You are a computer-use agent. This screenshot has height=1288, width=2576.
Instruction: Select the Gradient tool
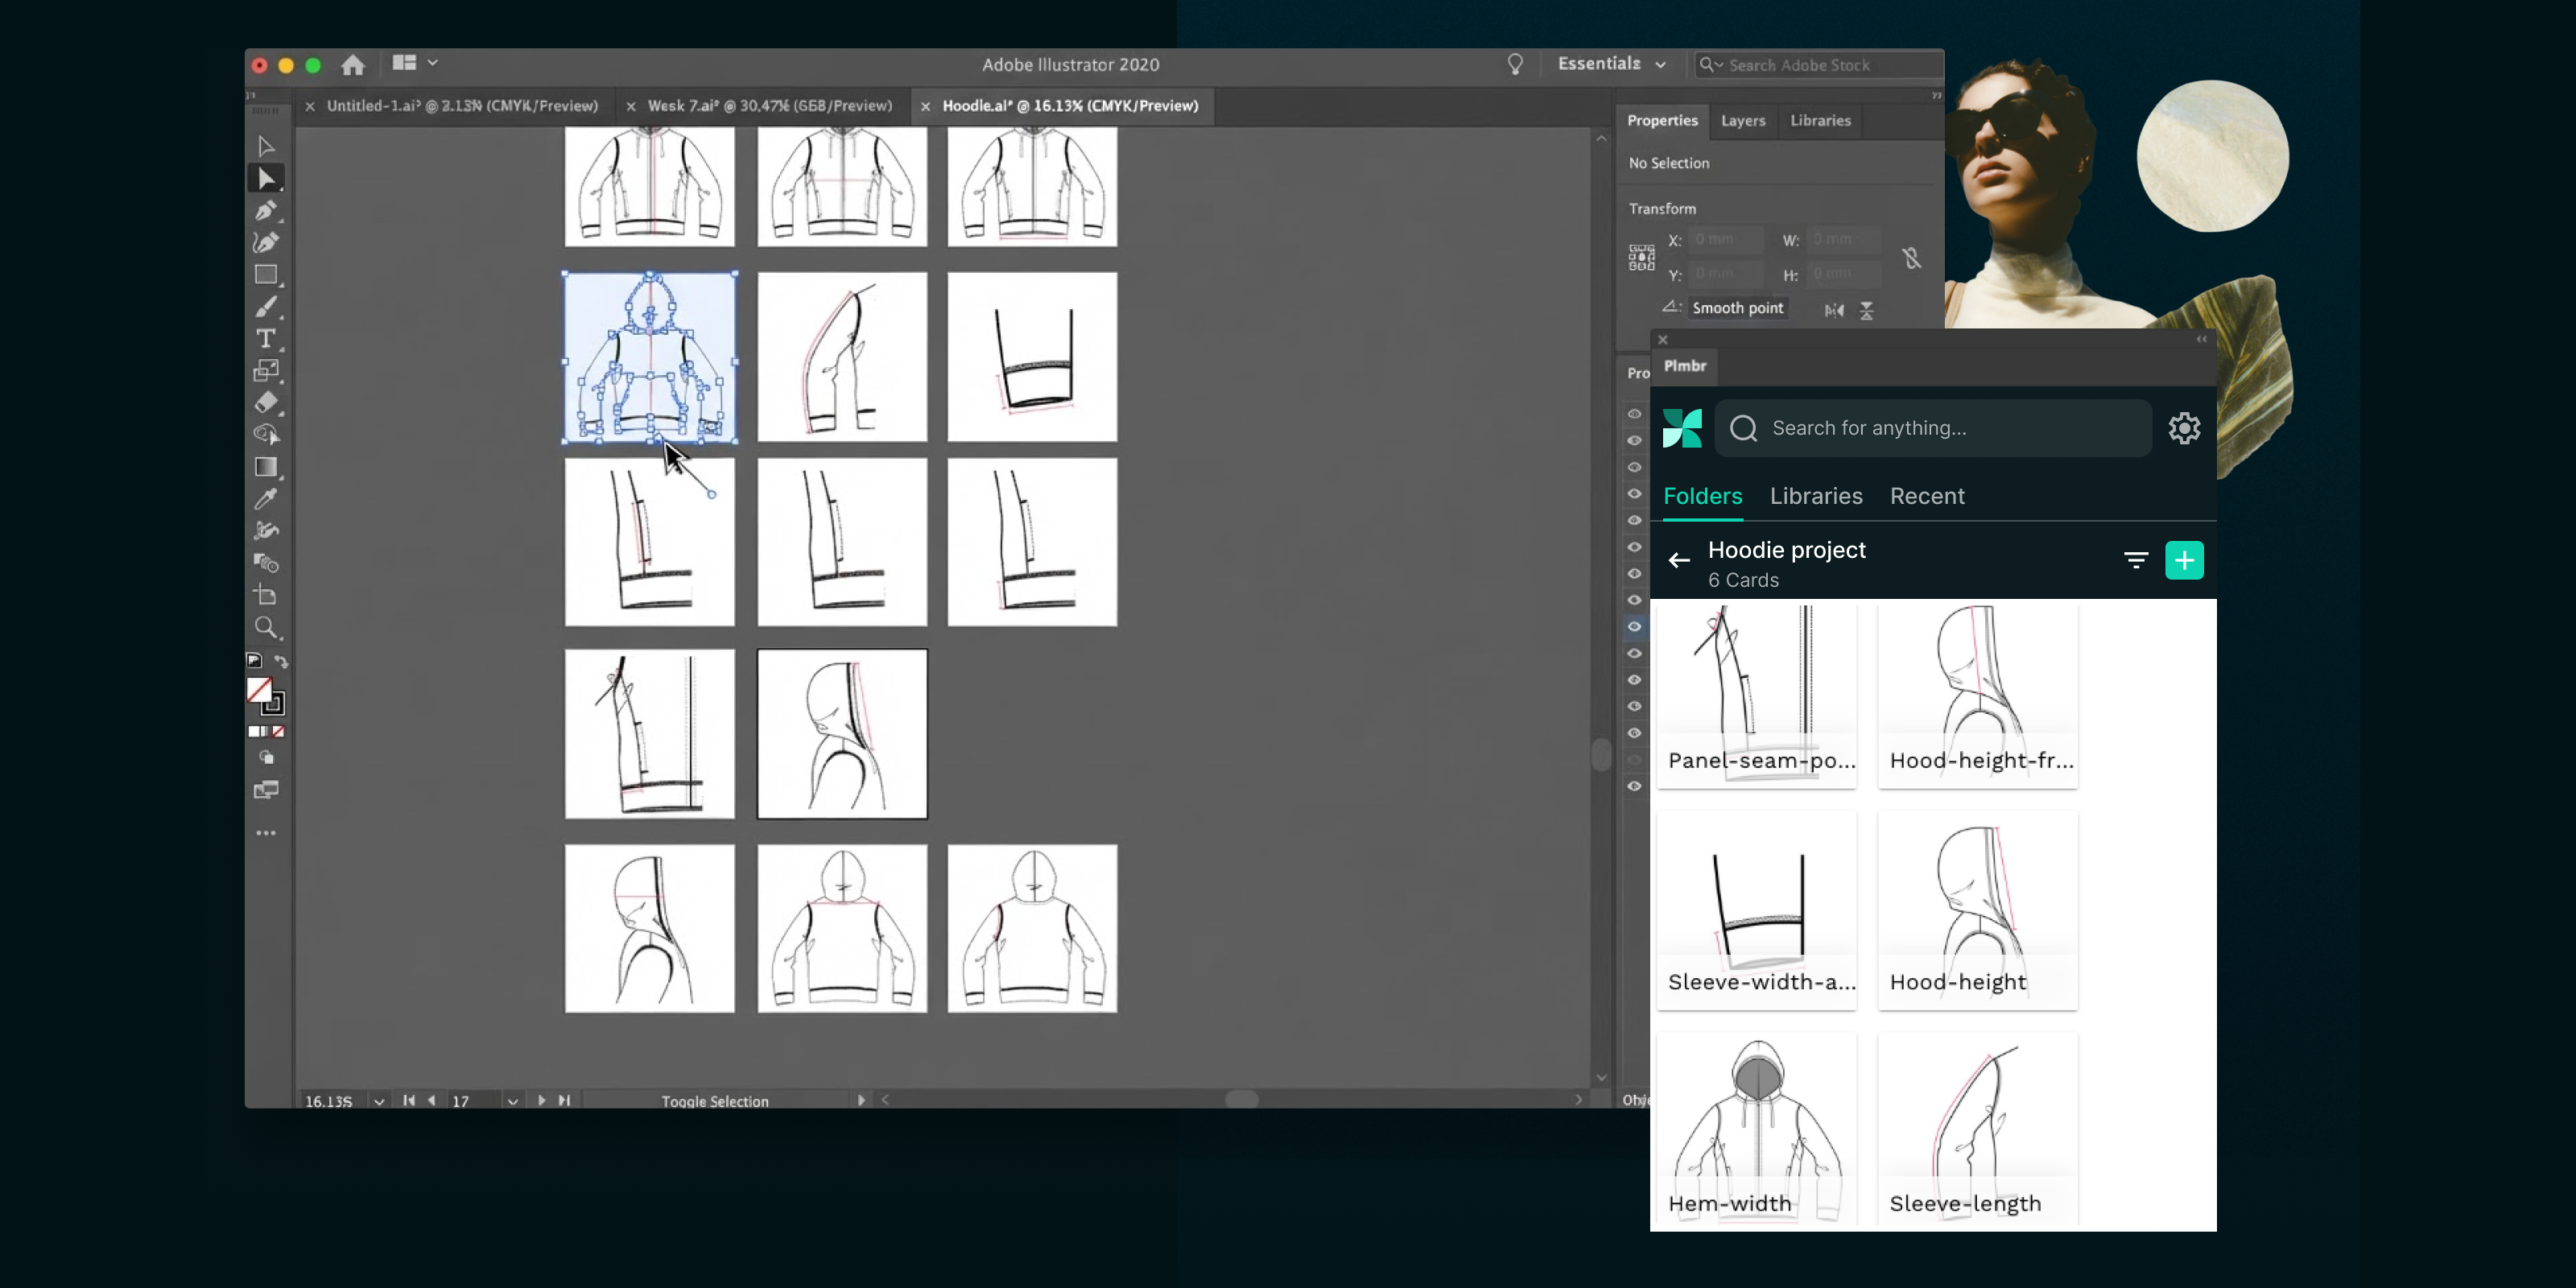(266, 467)
